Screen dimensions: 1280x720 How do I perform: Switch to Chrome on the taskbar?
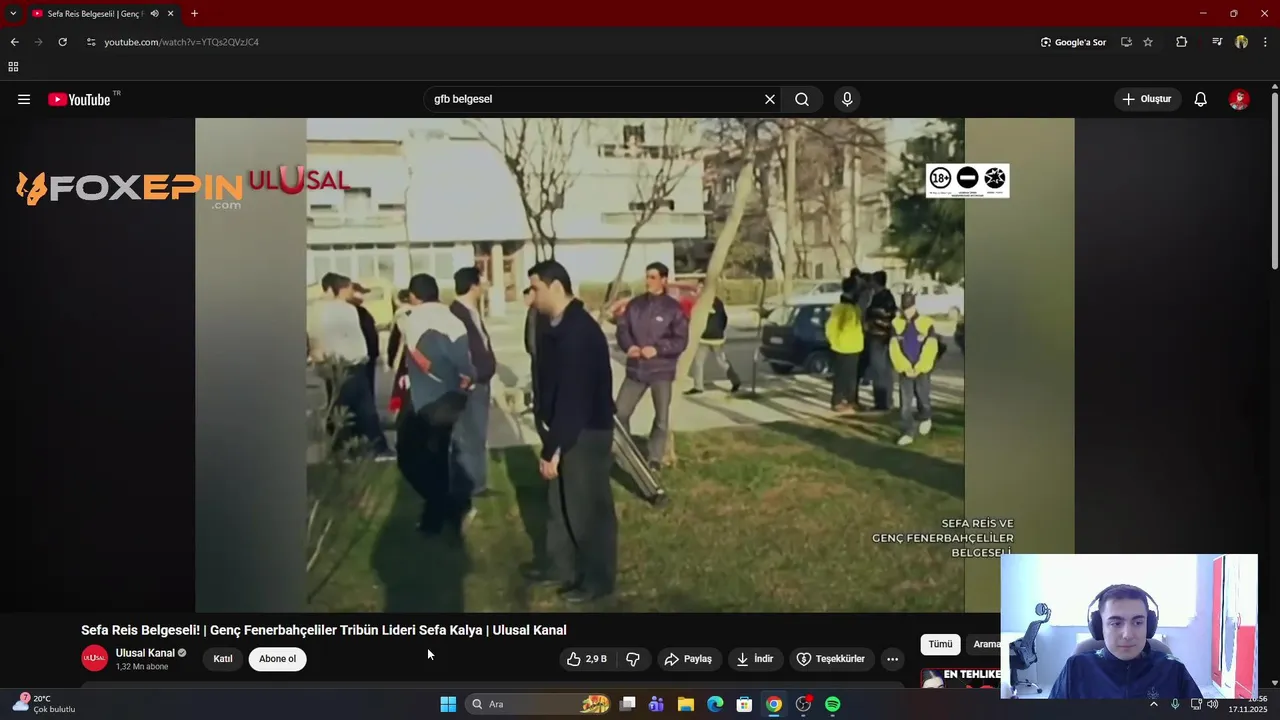pos(774,704)
